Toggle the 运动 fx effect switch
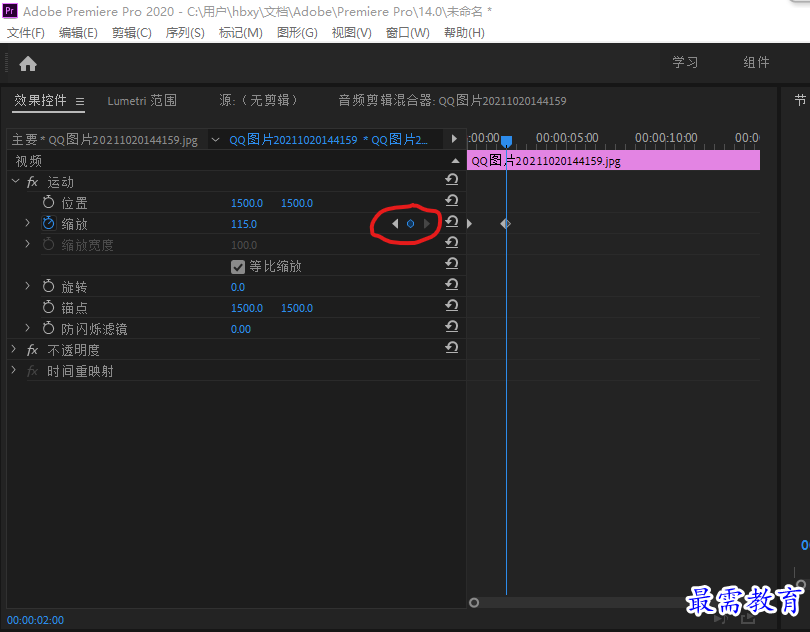 32,182
